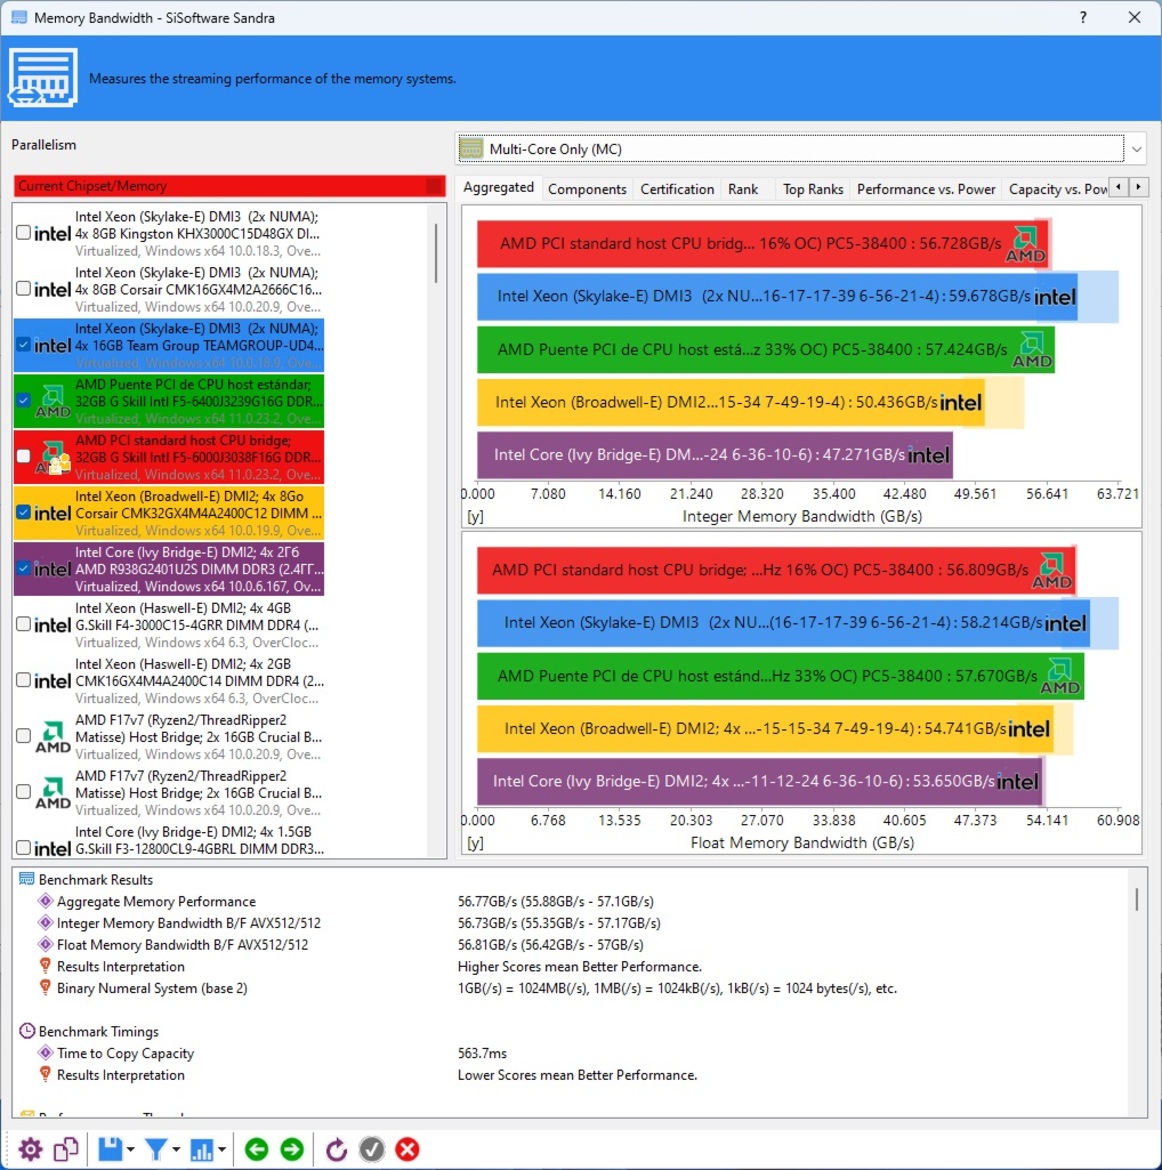This screenshot has width=1162, height=1170.
Task: Uncheck the AMD Puente PCI F5-6400J3239G16G checkbox
Action: [23, 401]
